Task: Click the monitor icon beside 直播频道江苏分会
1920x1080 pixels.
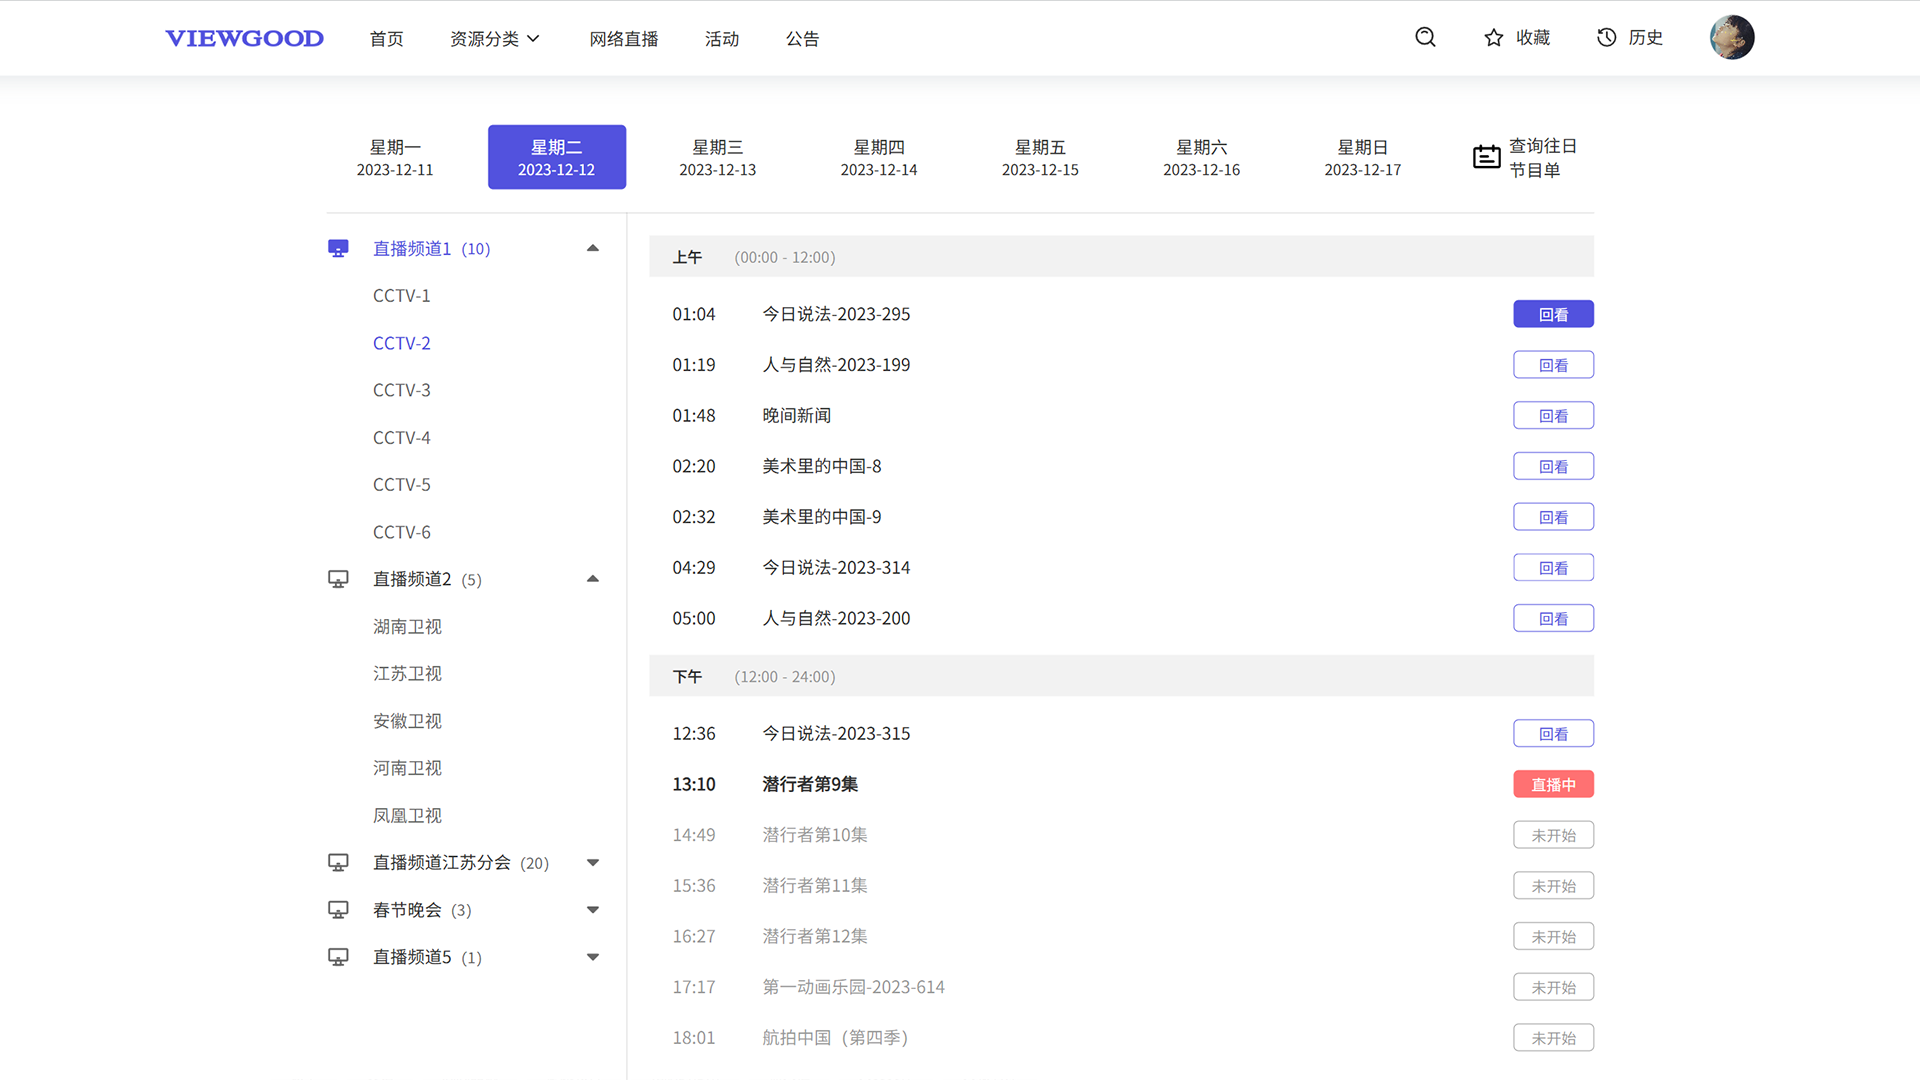Action: [338, 862]
